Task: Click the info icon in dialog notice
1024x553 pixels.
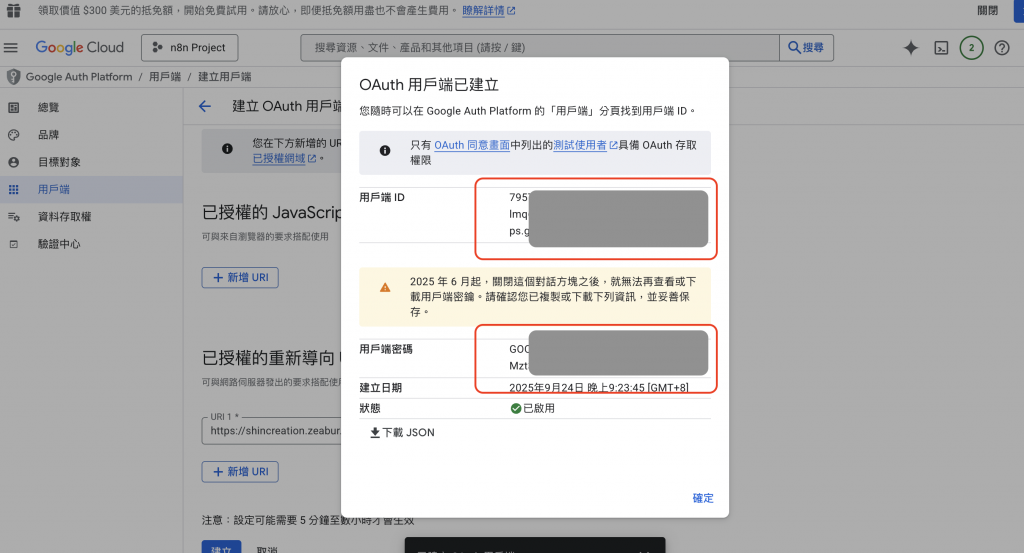Action: pos(385,151)
